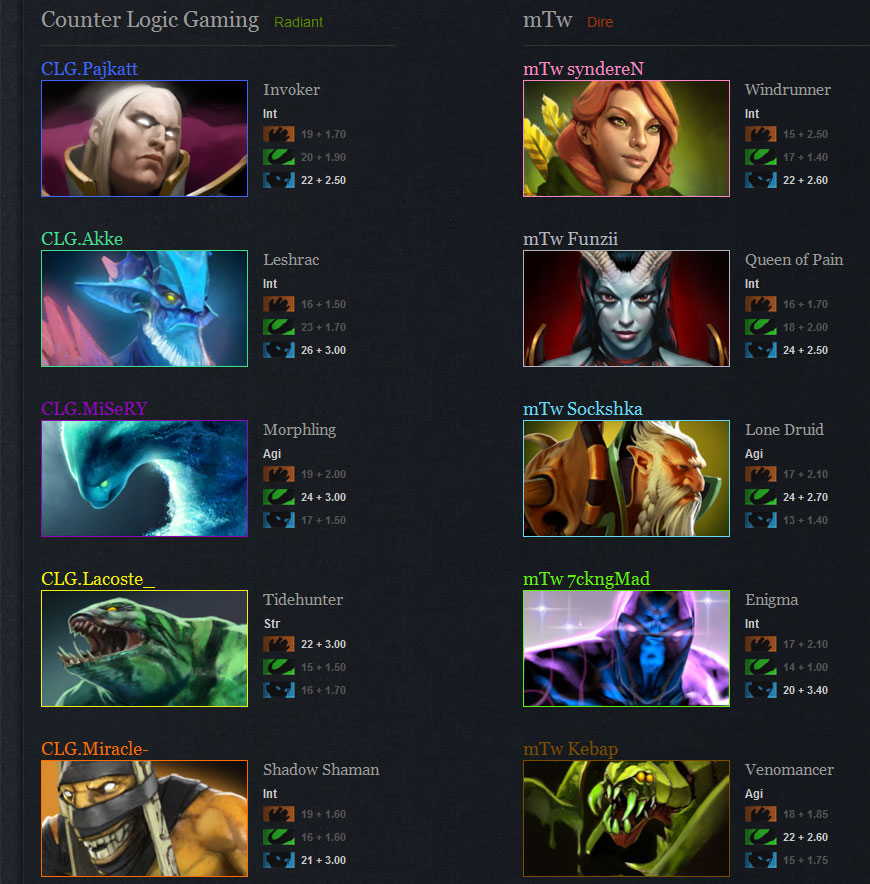The width and height of the screenshot is (870, 884).
Task: Select the Invoker hero portrait
Action: click(144, 138)
